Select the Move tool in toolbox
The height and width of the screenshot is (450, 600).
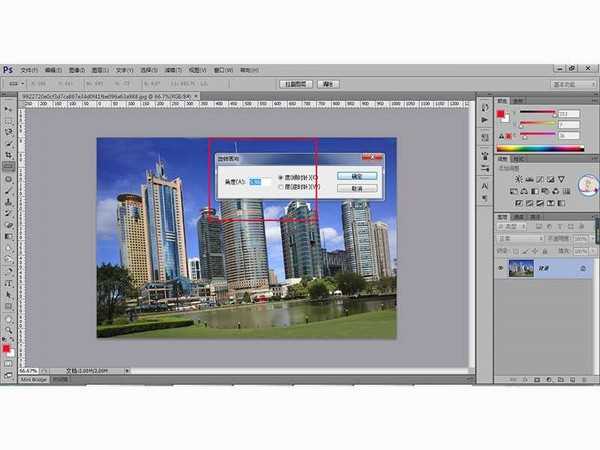(x=9, y=109)
